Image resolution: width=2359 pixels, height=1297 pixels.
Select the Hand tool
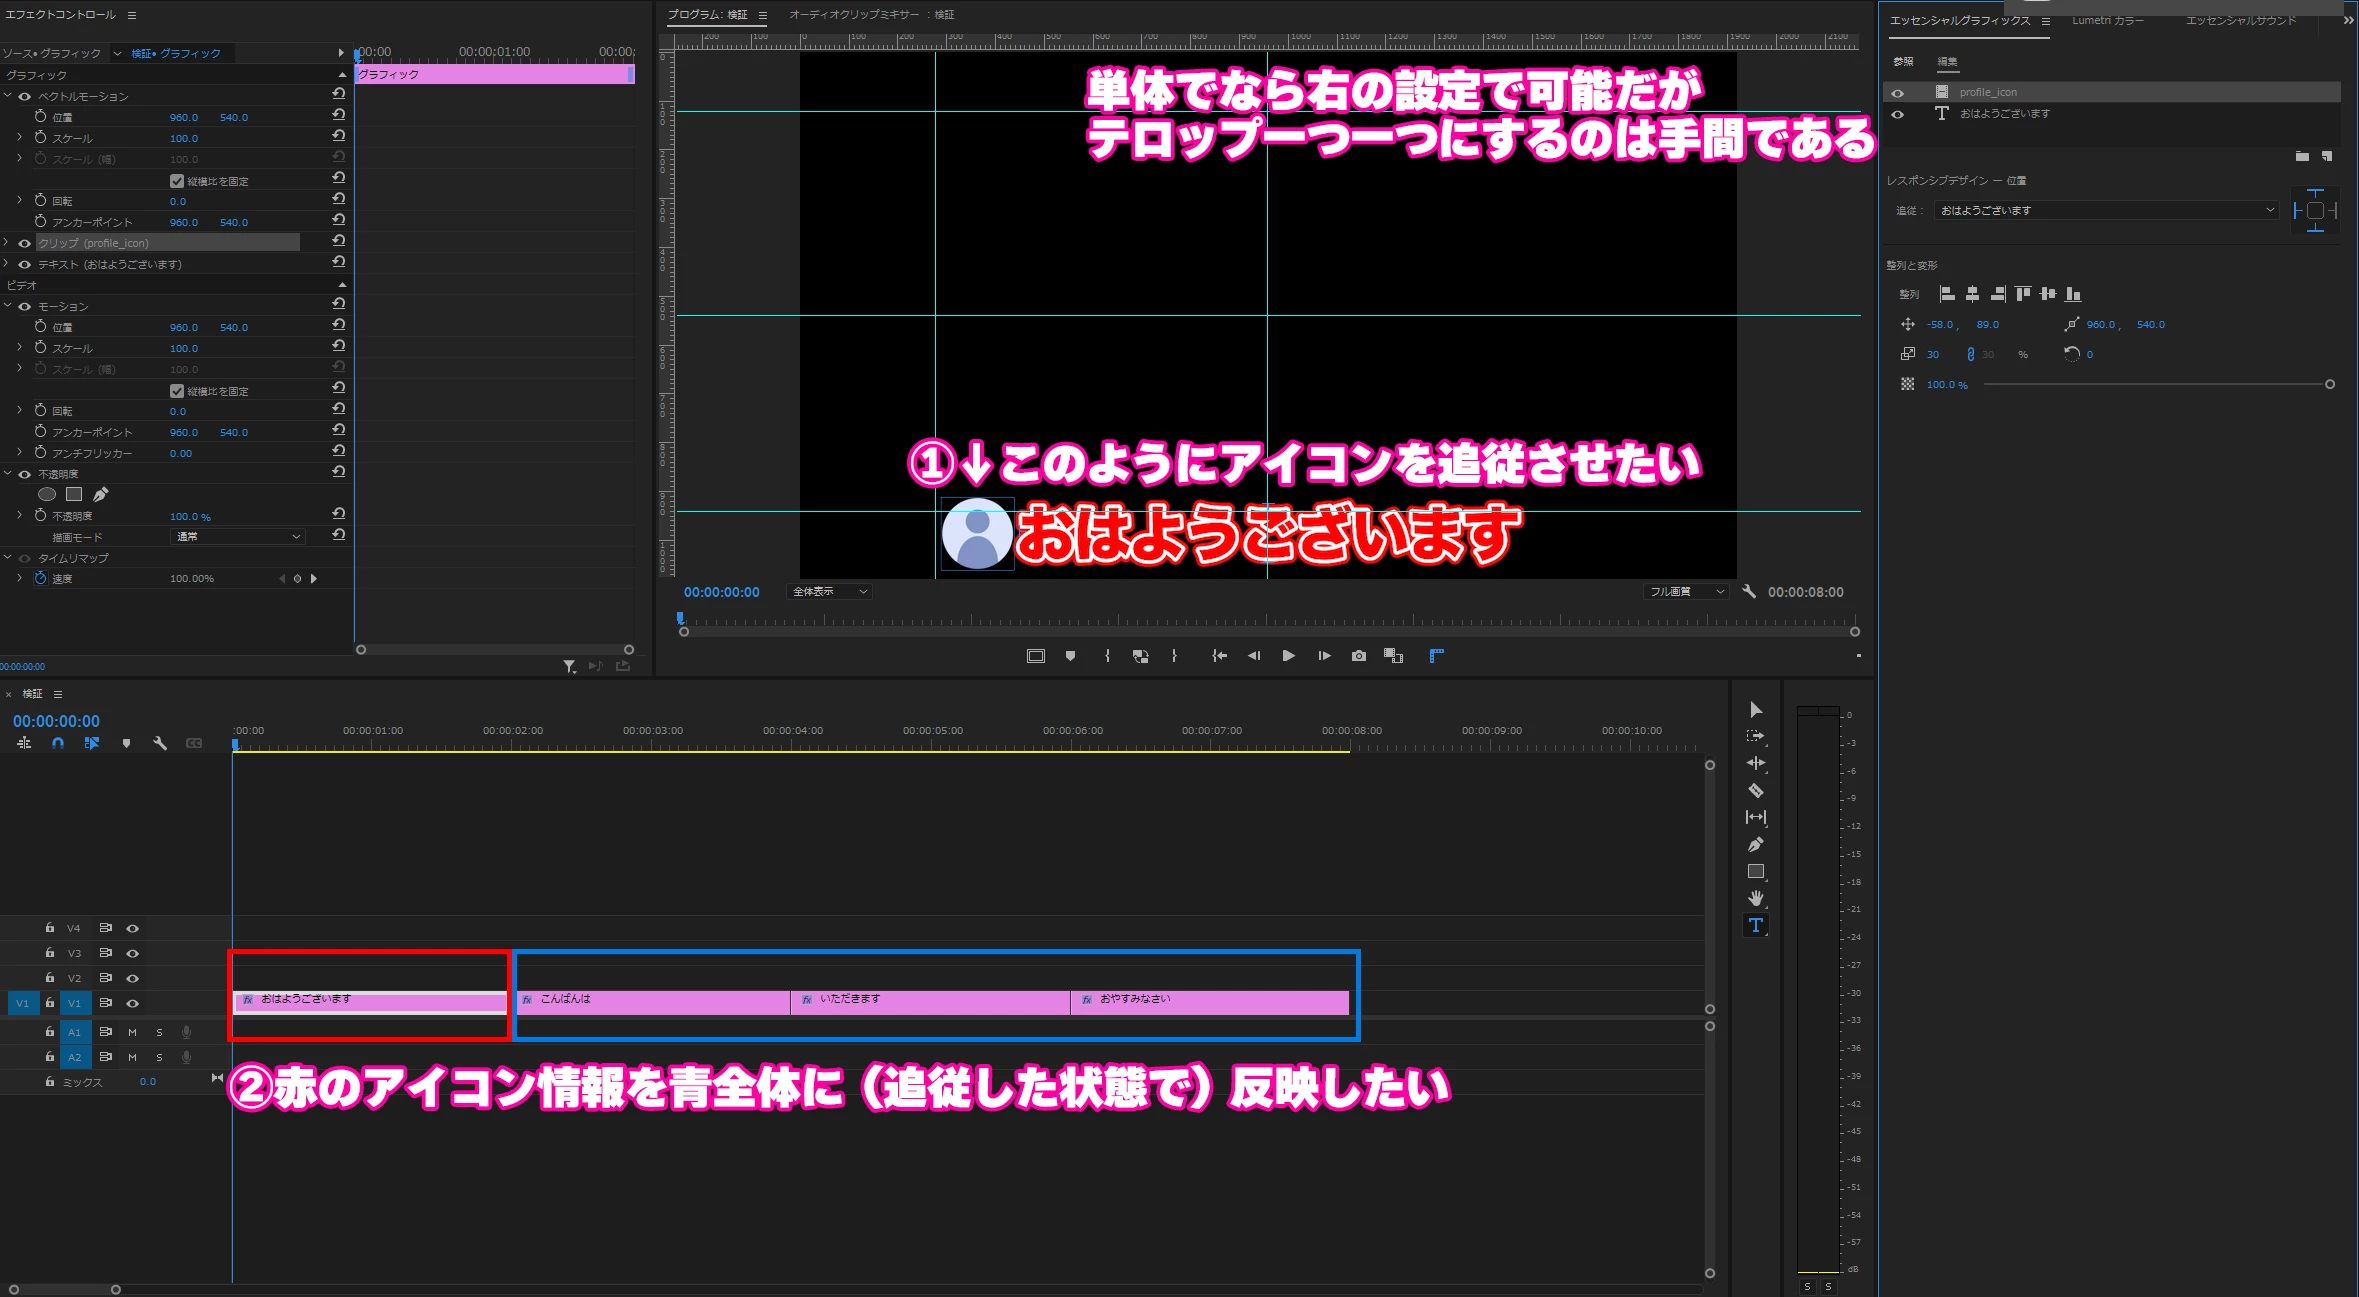click(1755, 898)
